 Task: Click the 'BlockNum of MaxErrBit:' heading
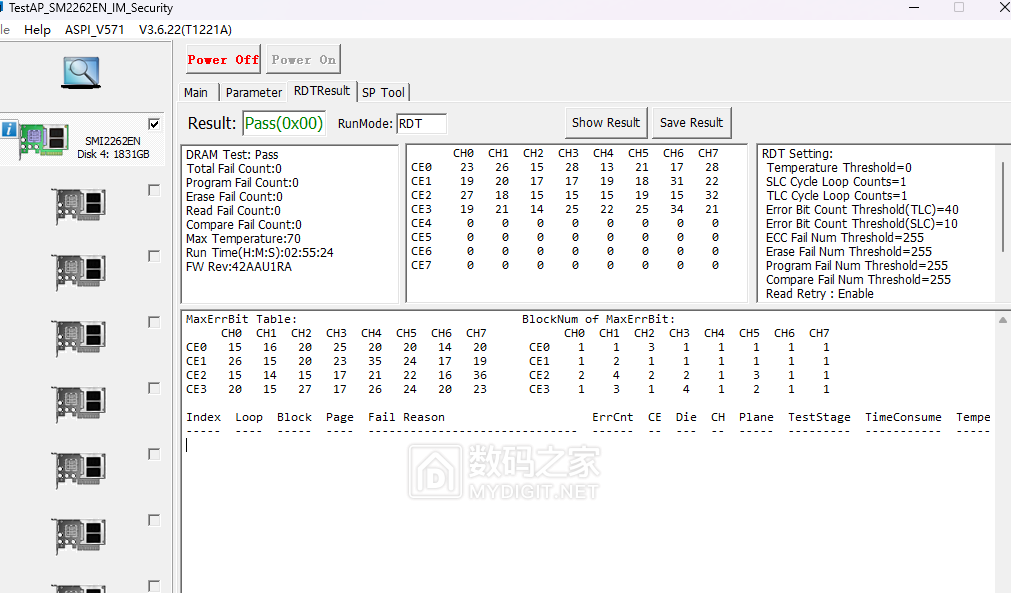[598, 319]
